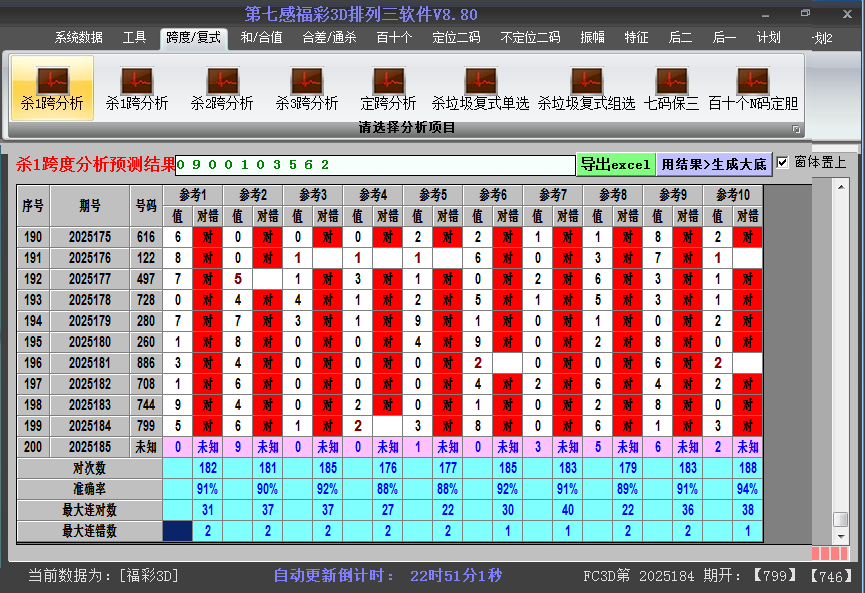This screenshot has height=593, width=865.
Task: Click the 参考5 column header
Action: click(x=433, y=195)
